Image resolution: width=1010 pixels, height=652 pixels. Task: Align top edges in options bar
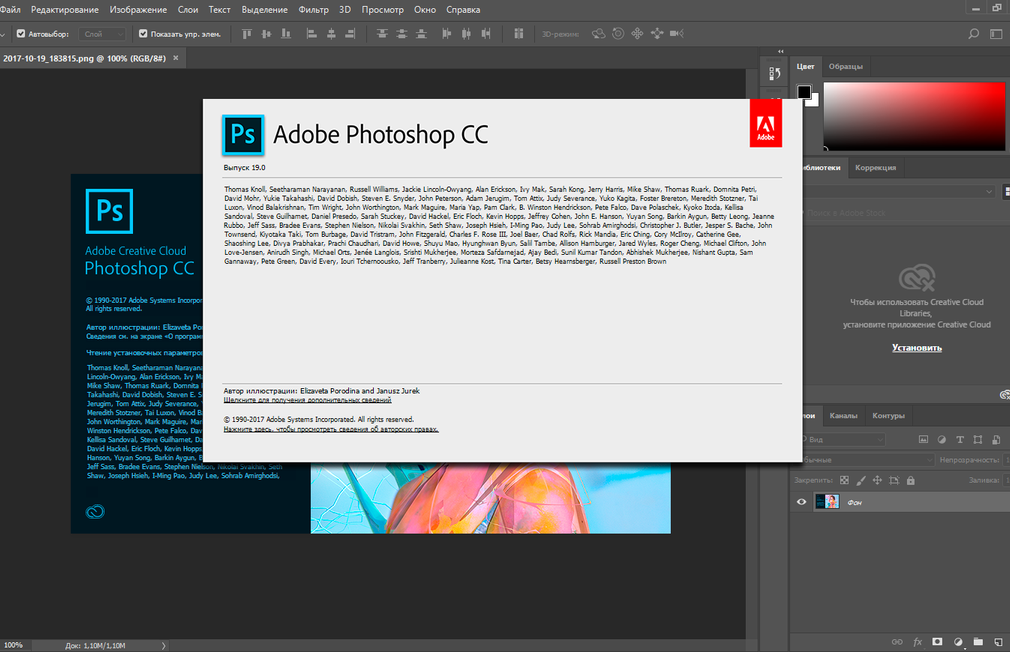[247, 34]
